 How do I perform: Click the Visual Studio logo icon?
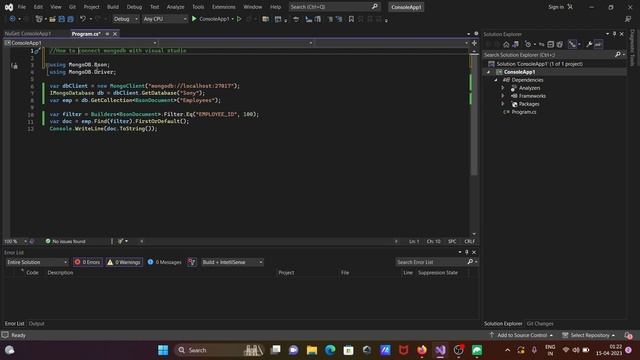coord(9,7)
